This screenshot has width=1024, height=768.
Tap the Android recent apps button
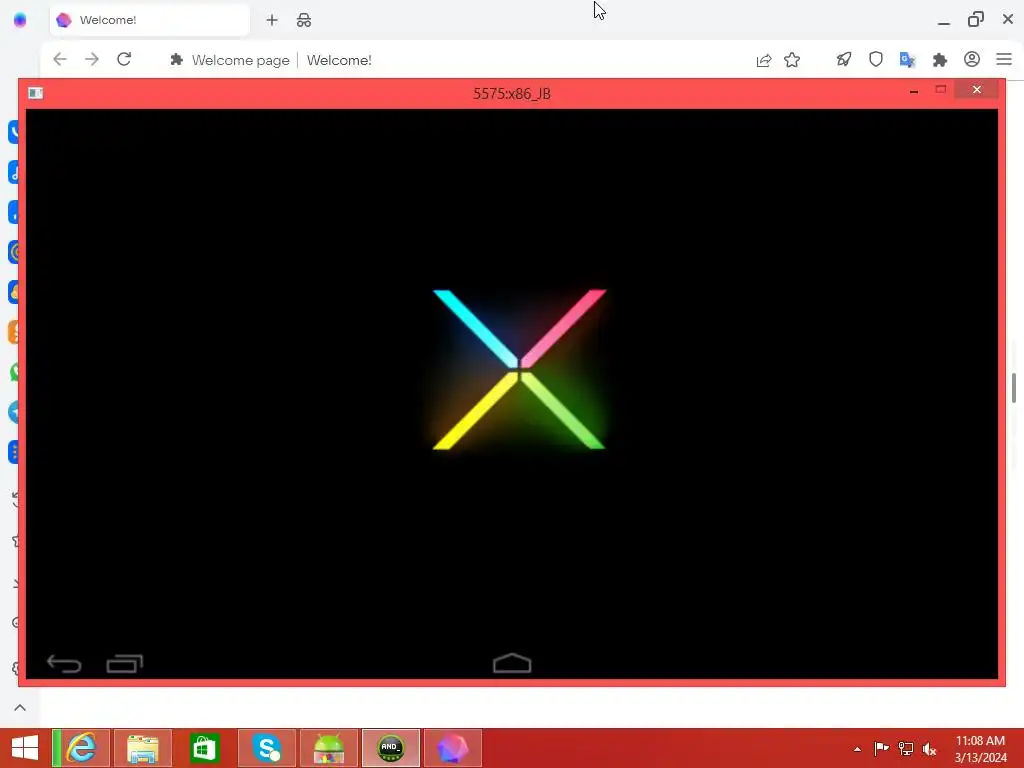125,664
